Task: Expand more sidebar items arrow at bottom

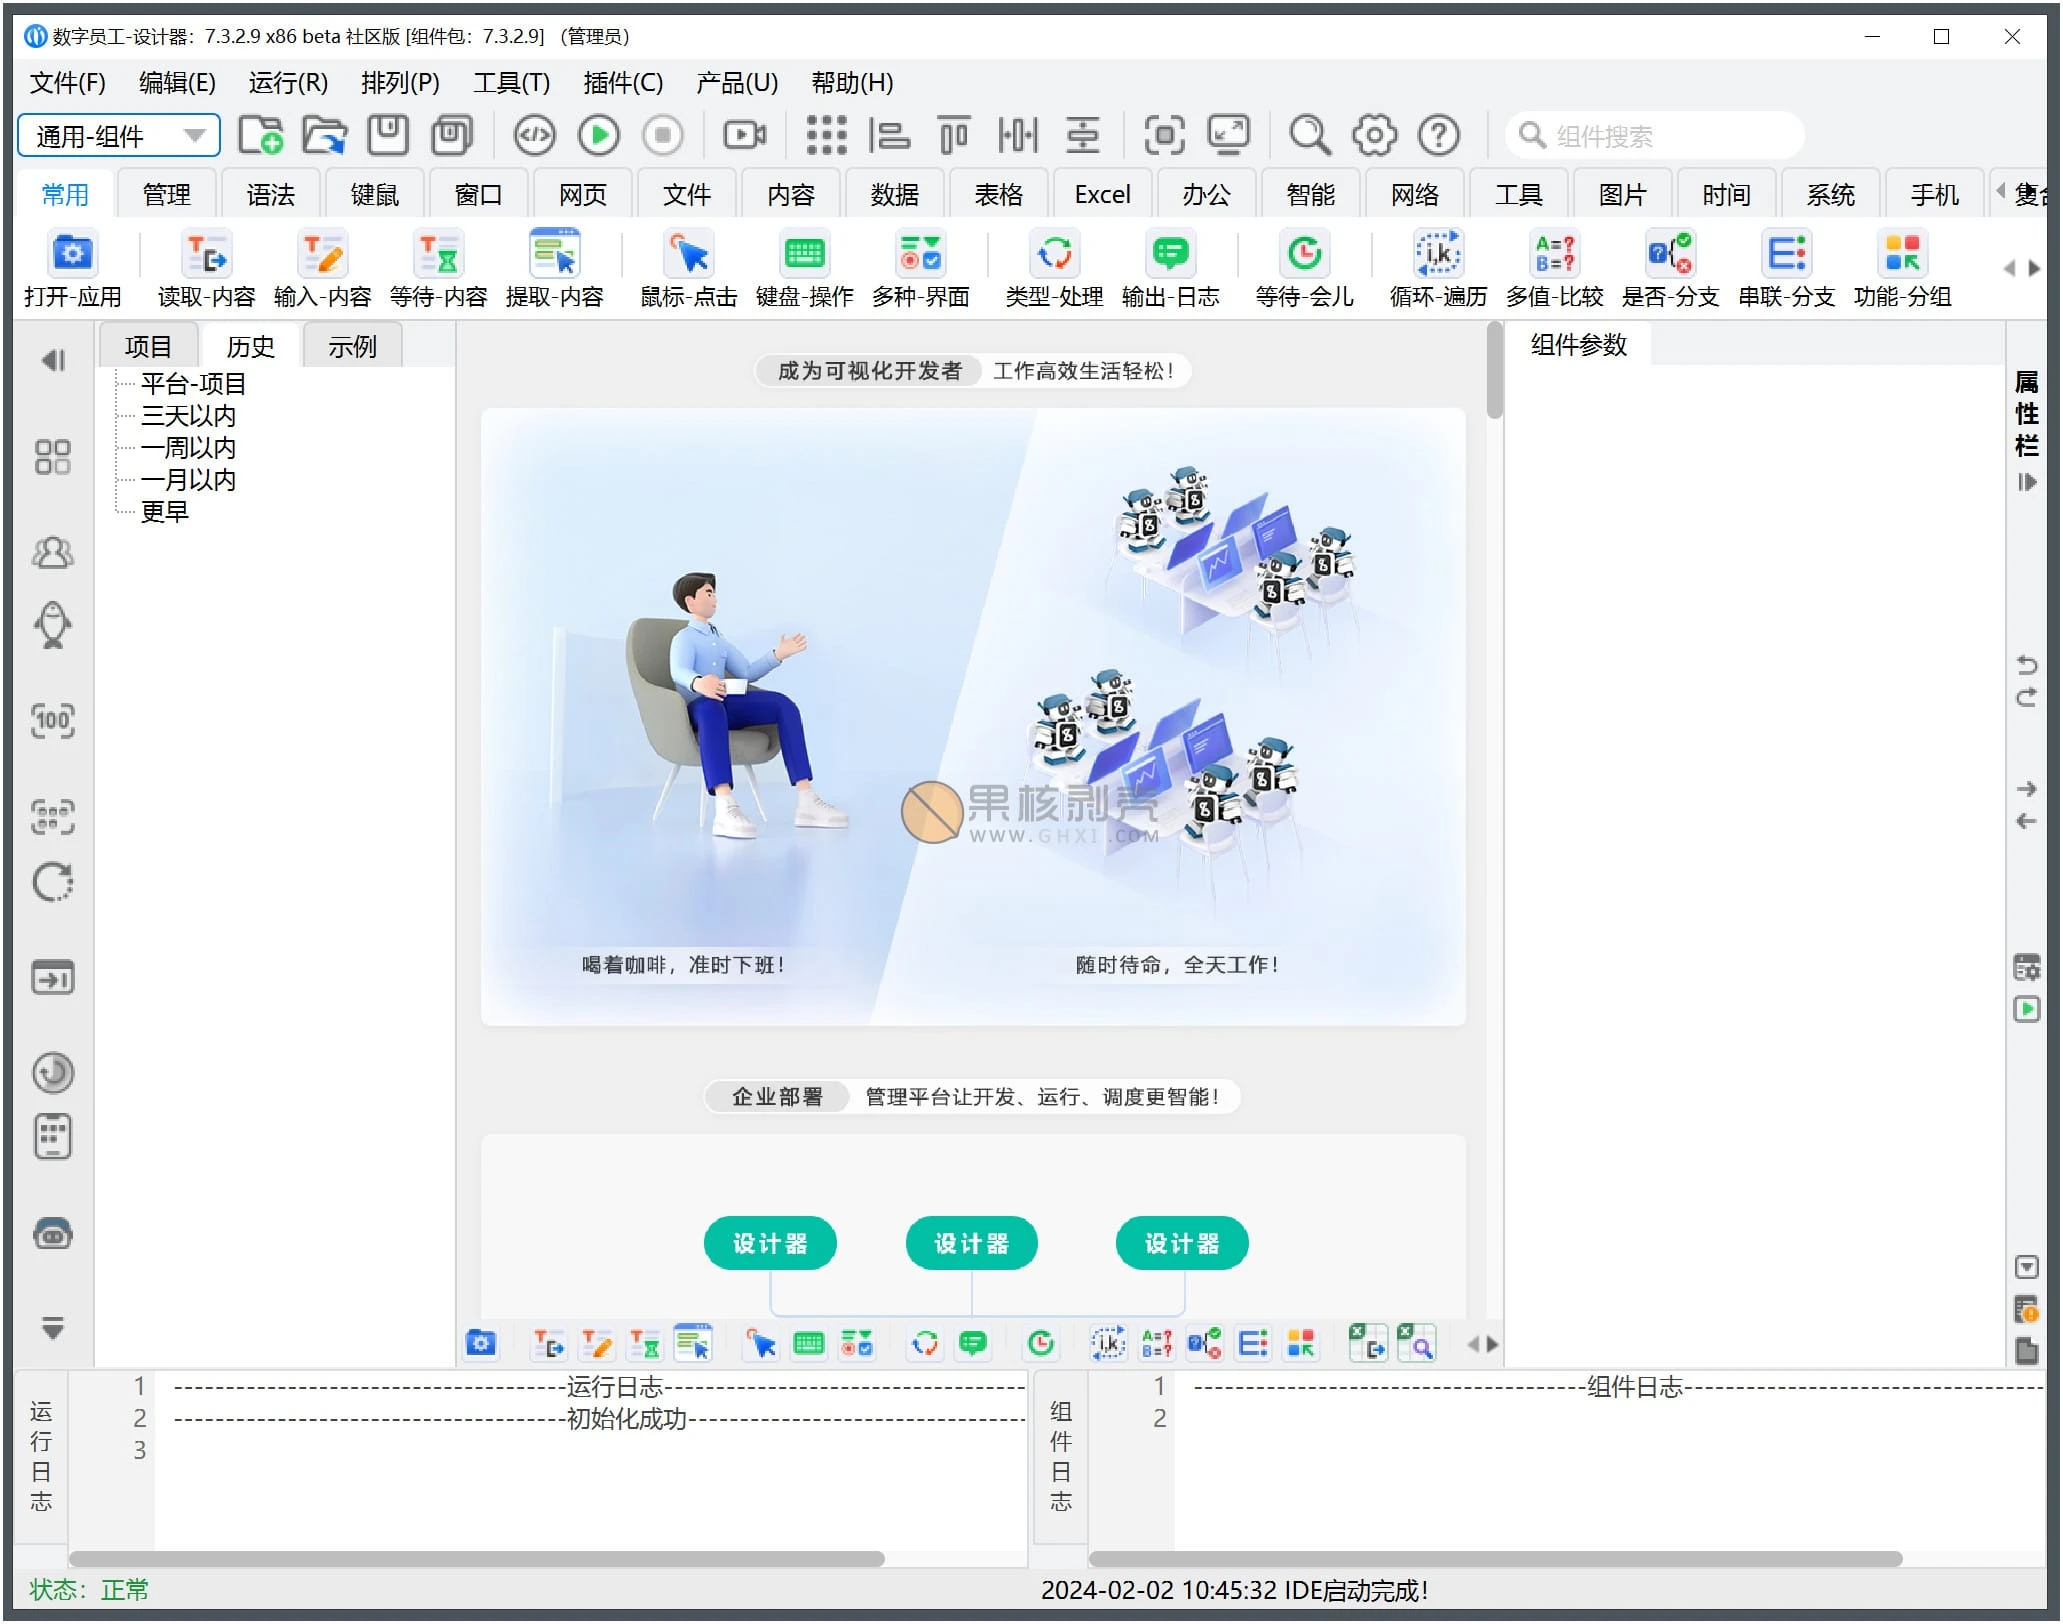Action: 53,1328
